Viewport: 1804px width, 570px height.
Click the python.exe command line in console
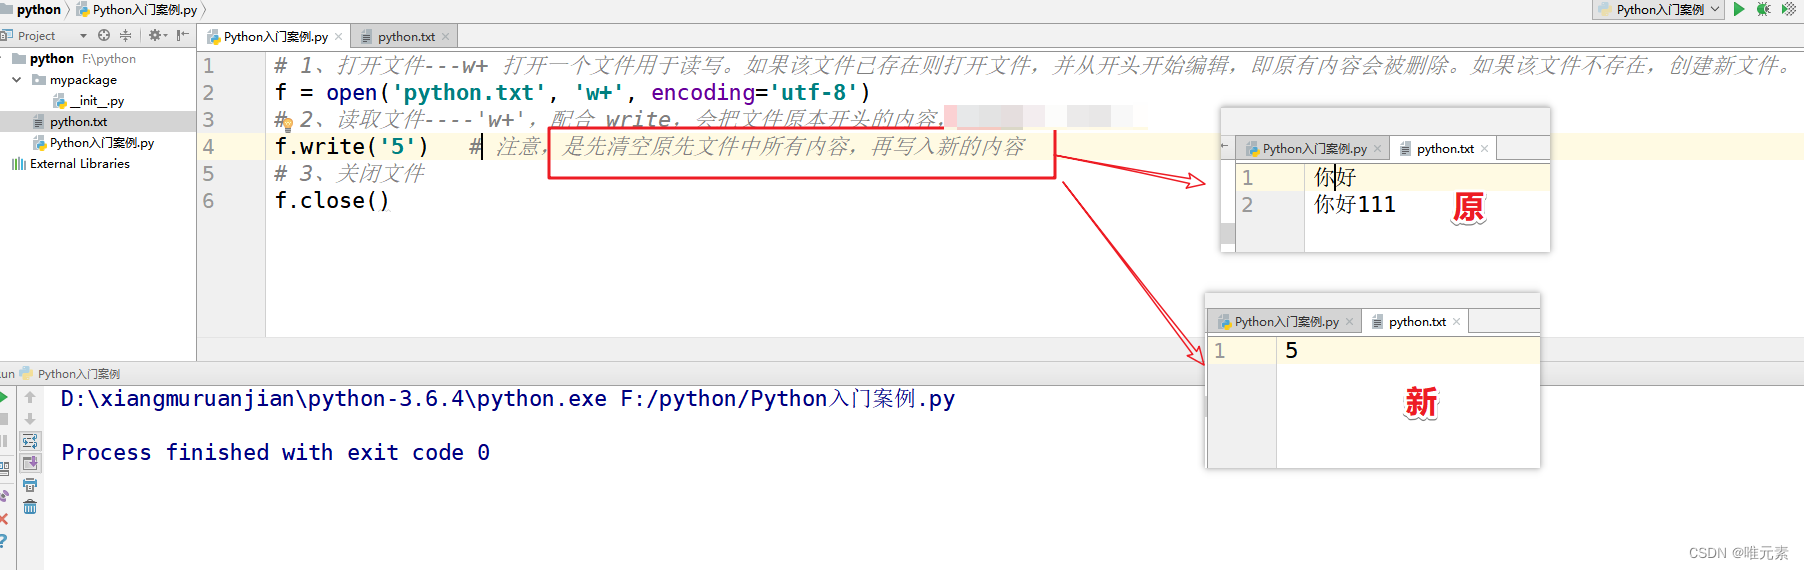pyautogui.click(x=508, y=399)
